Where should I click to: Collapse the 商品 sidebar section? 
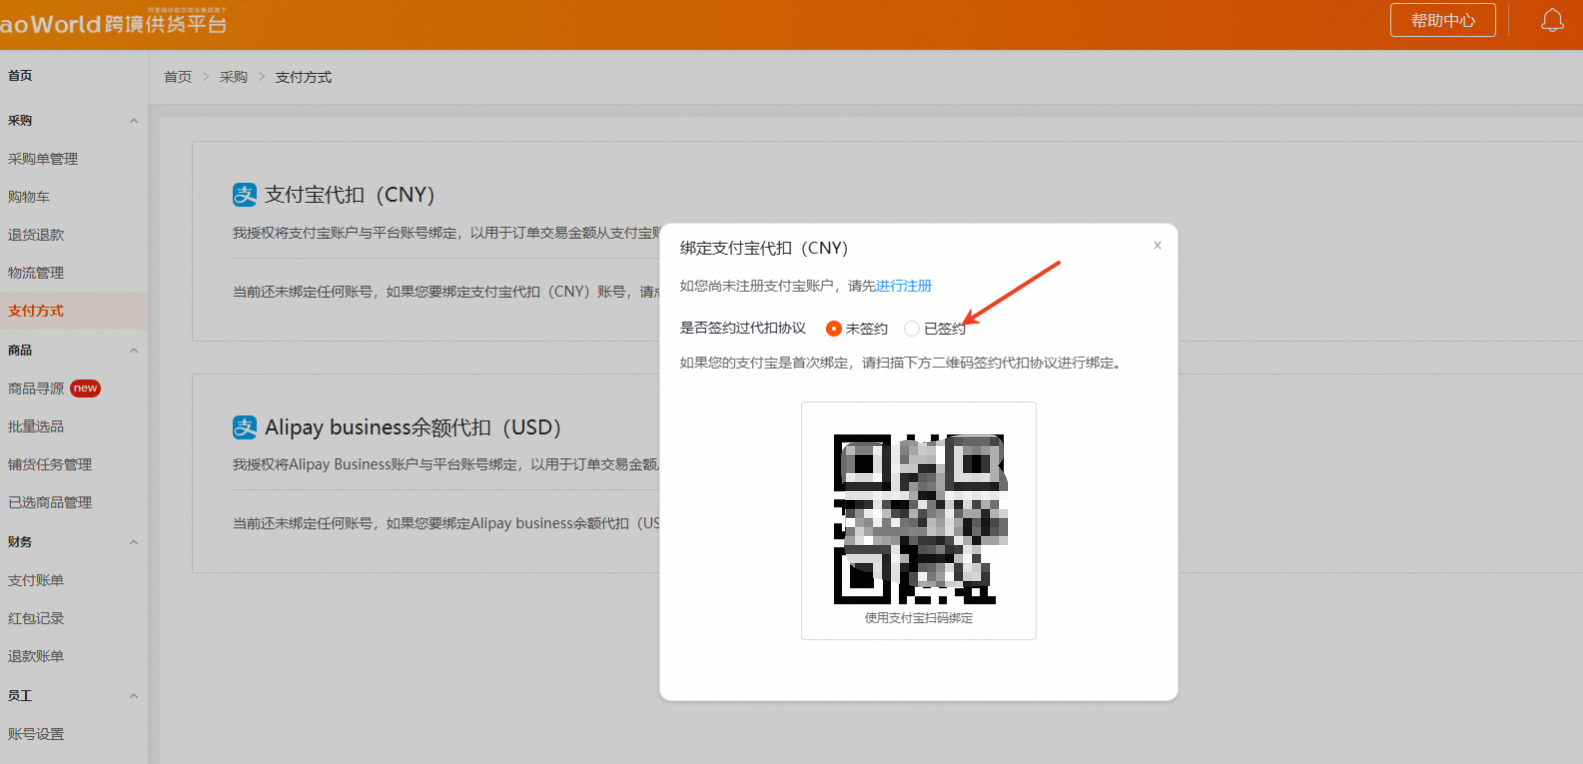pyautogui.click(x=134, y=351)
